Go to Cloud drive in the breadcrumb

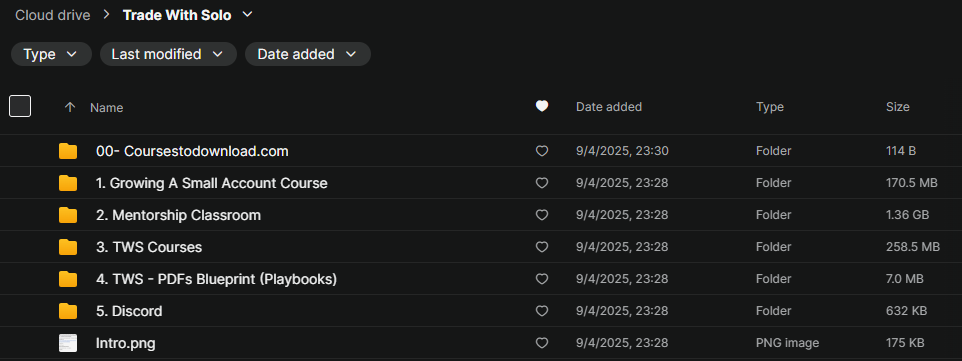click(x=53, y=15)
